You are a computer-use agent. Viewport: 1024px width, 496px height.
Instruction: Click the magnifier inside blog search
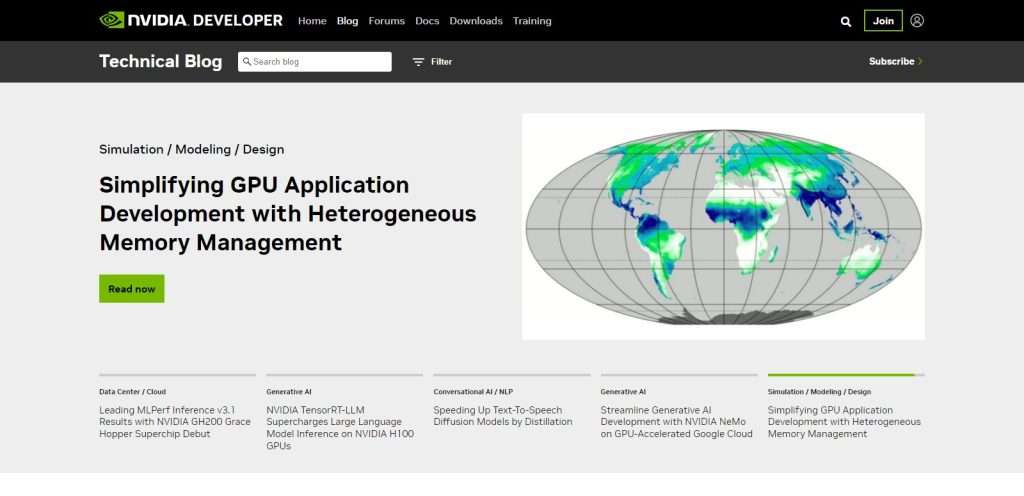point(247,61)
